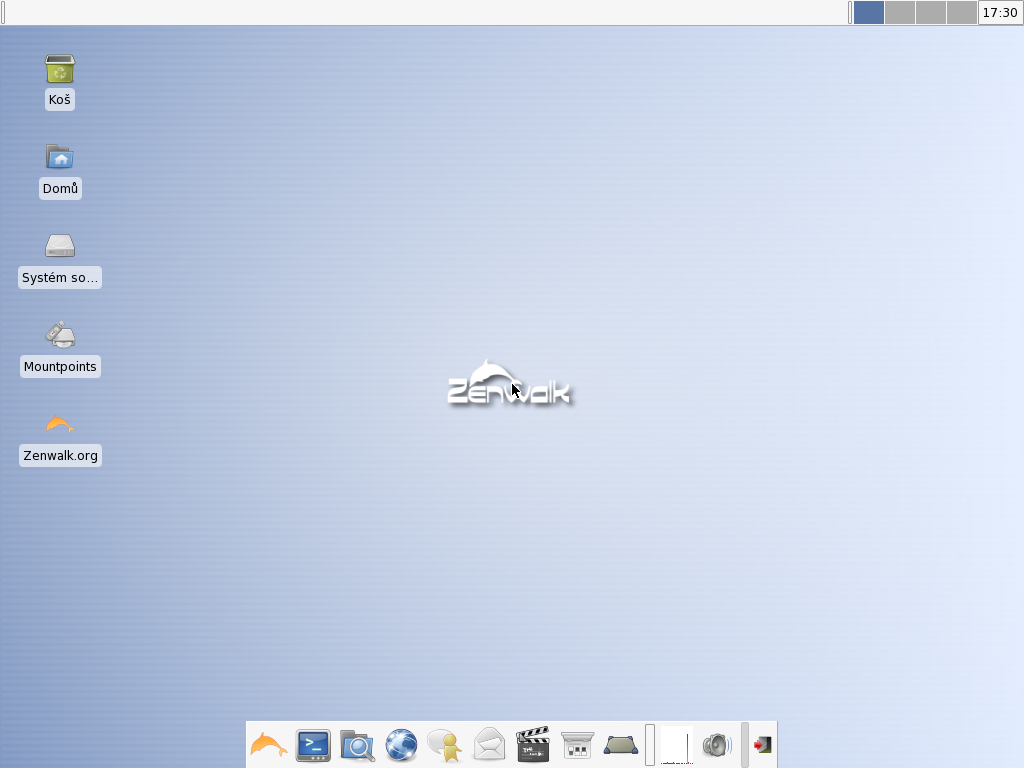The image size is (1024, 768).
Task: Click the Koš label text
Action: click(59, 99)
